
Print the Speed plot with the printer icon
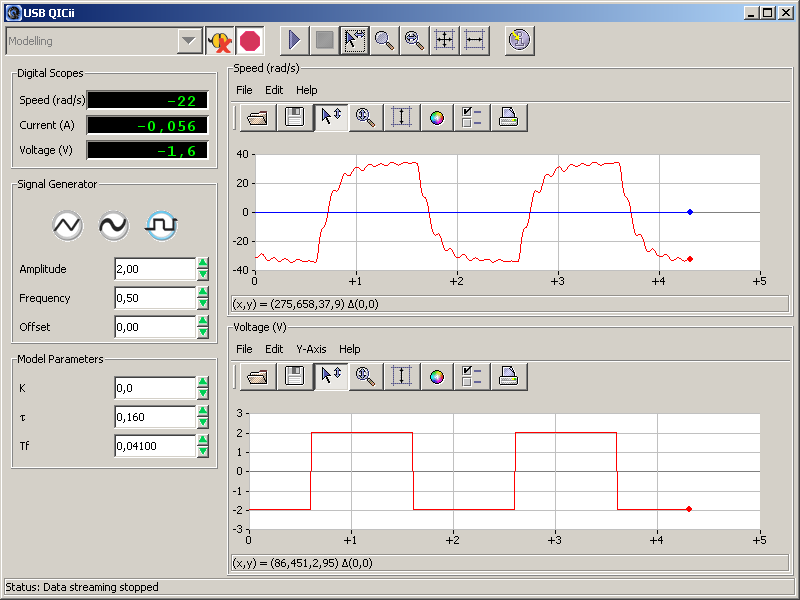pos(509,118)
